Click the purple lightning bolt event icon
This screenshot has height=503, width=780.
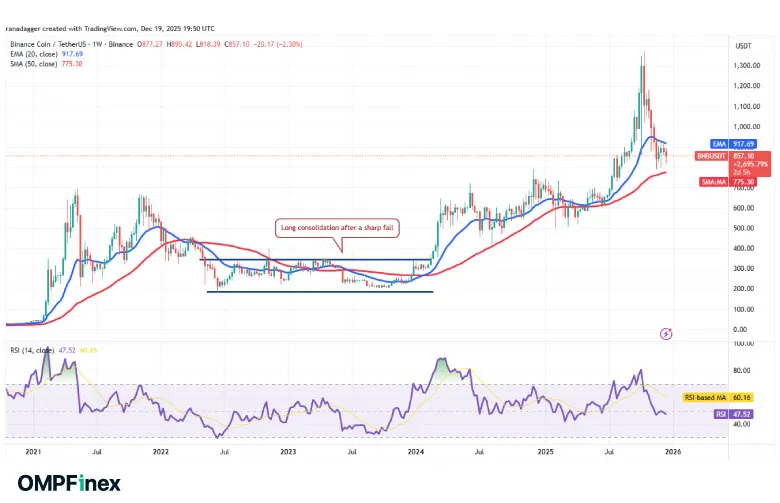pos(667,332)
